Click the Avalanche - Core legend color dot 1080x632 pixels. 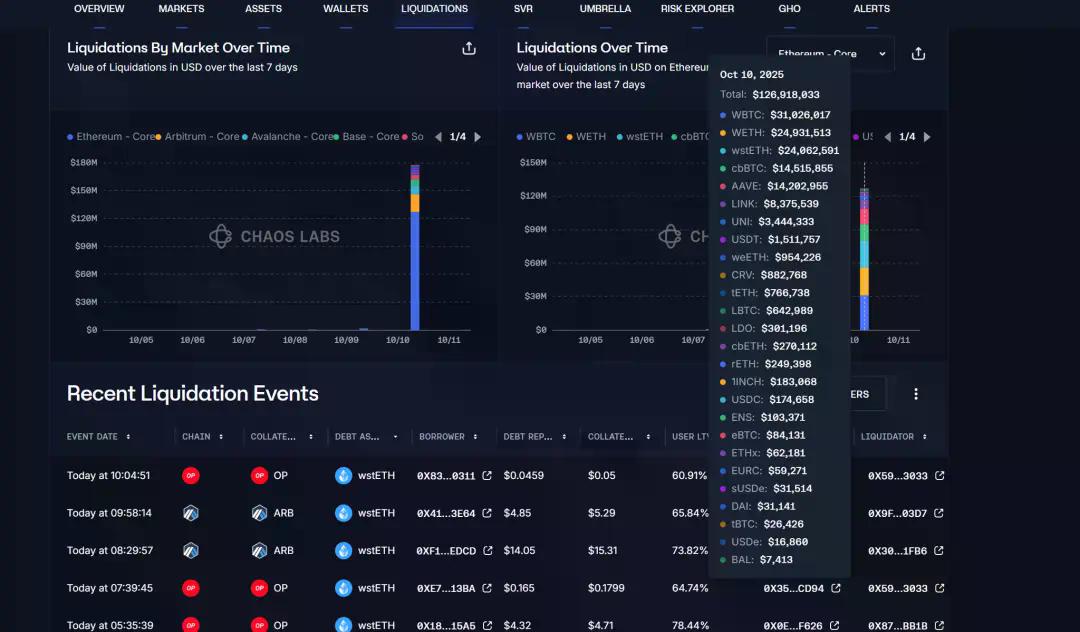coord(246,137)
